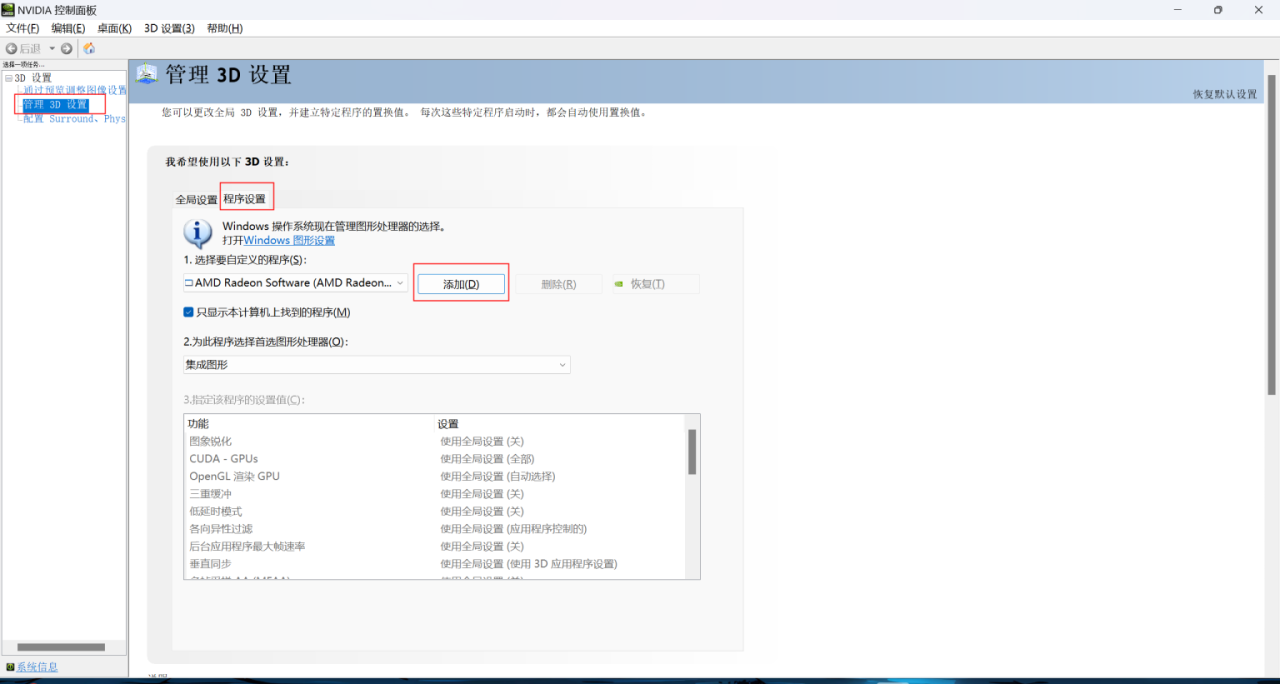Image resolution: width=1280 pixels, height=684 pixels.
Task: Click the home icon in the toolbar
Action: click(x=88, y=47)
